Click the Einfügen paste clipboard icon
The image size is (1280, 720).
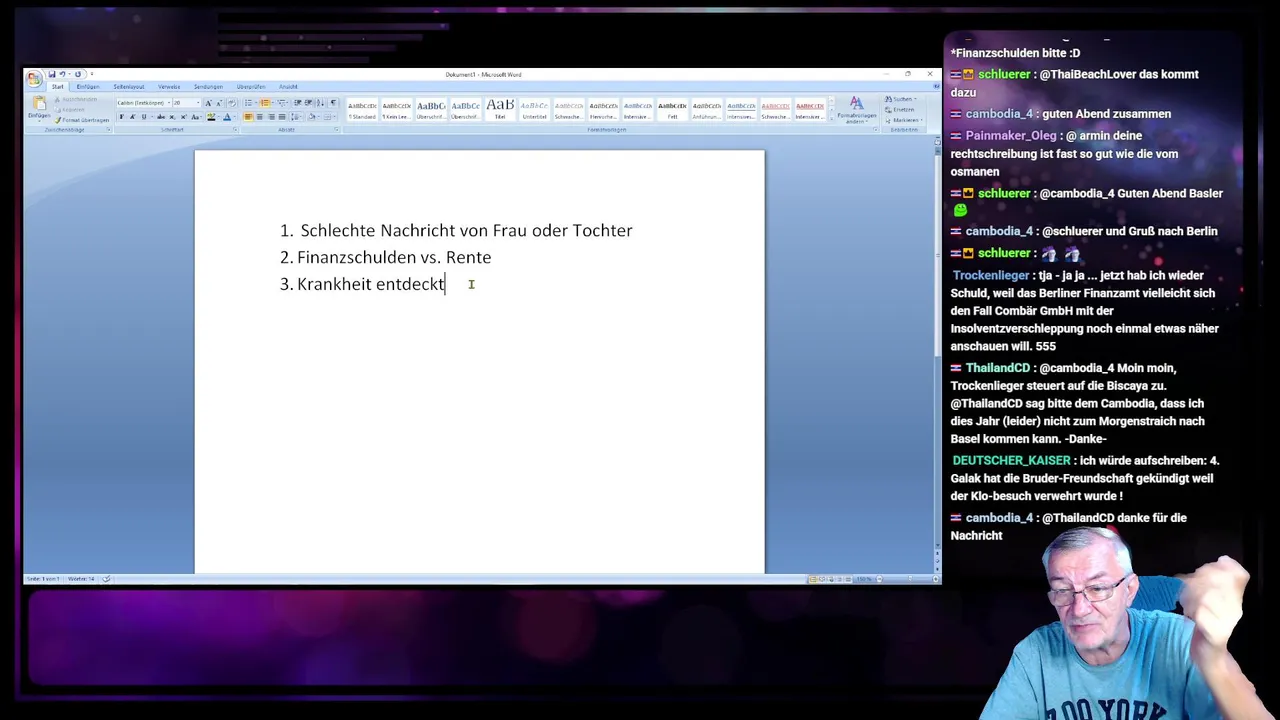[x=39, y=104]
